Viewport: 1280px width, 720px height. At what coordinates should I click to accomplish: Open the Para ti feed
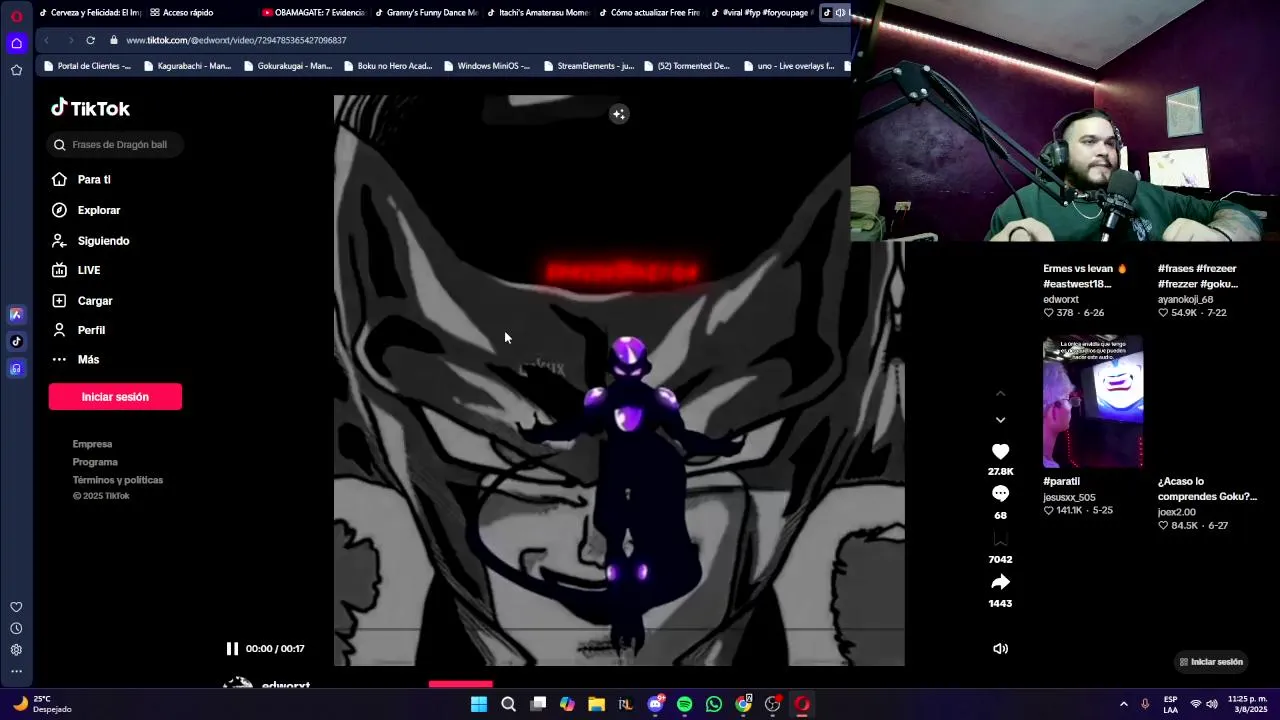(x=81, y=179)
